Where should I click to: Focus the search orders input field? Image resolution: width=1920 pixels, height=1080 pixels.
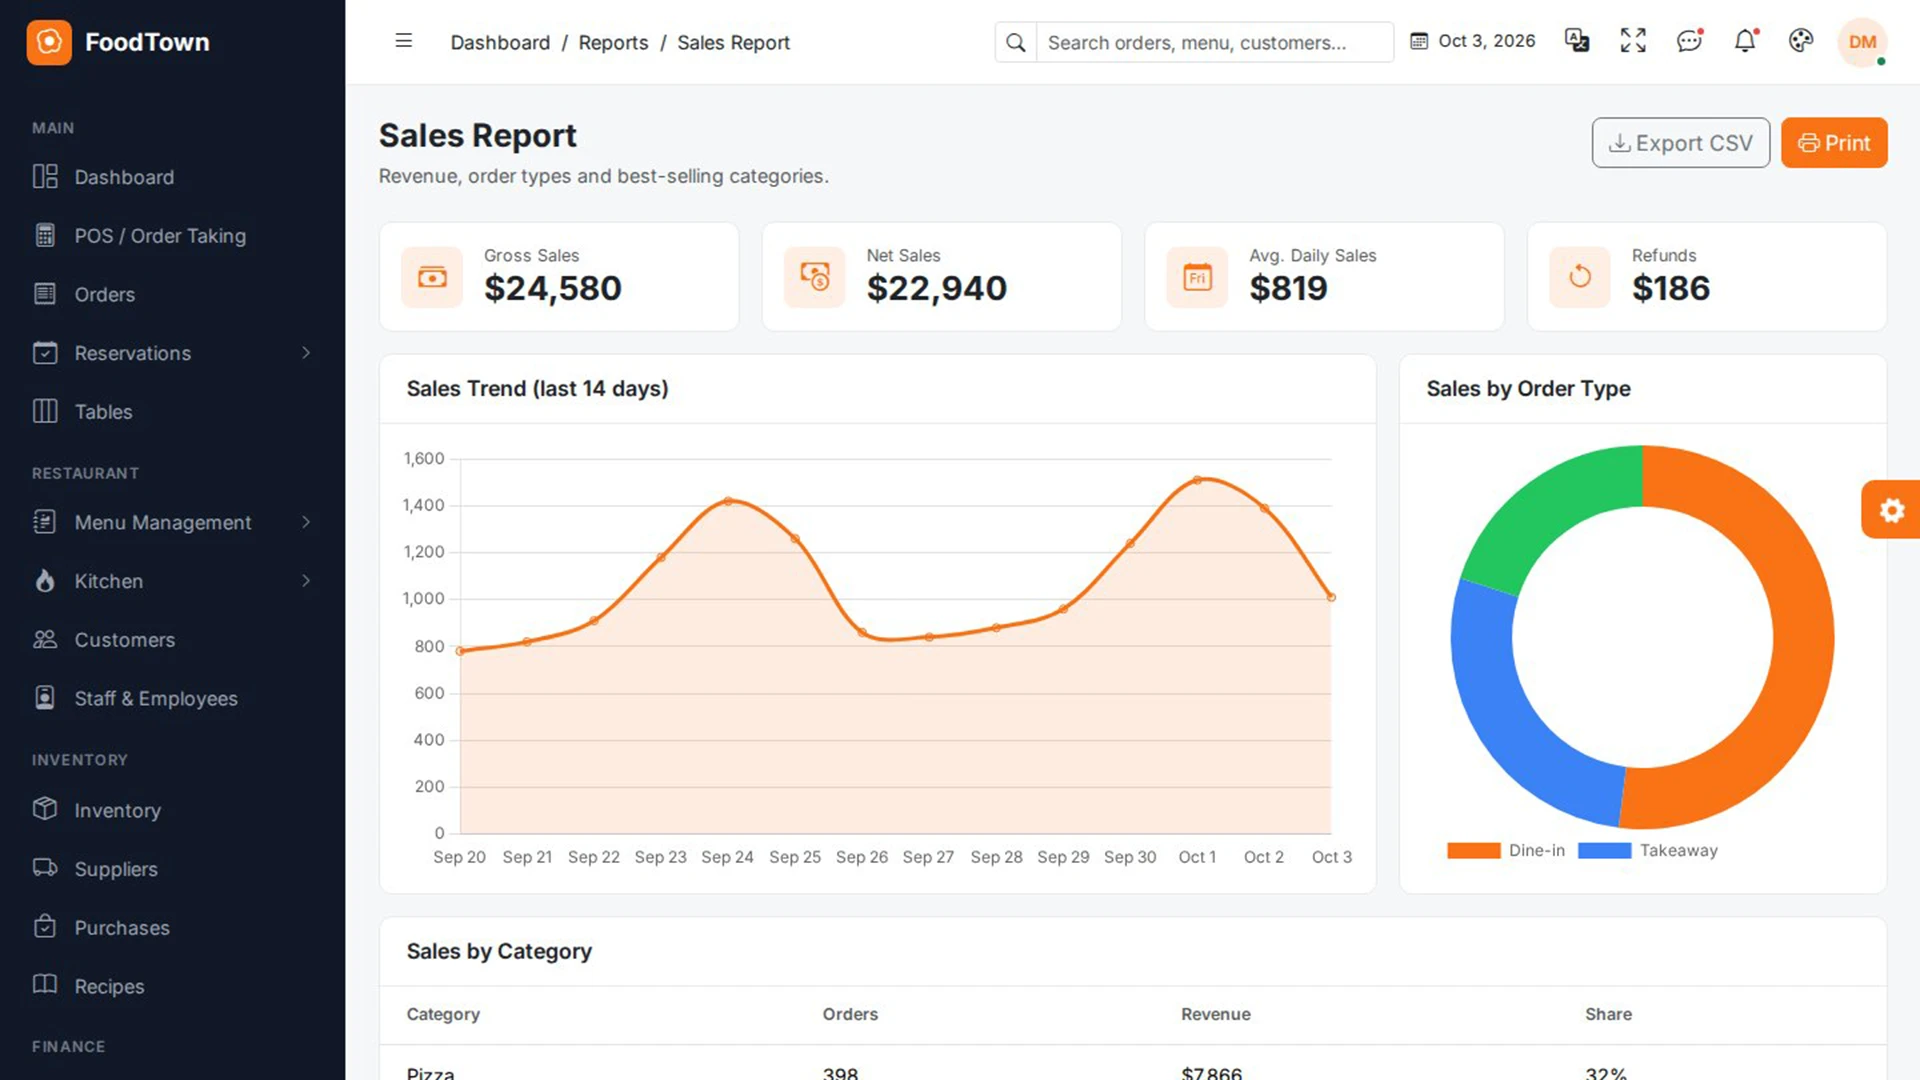pos(1214,42)
